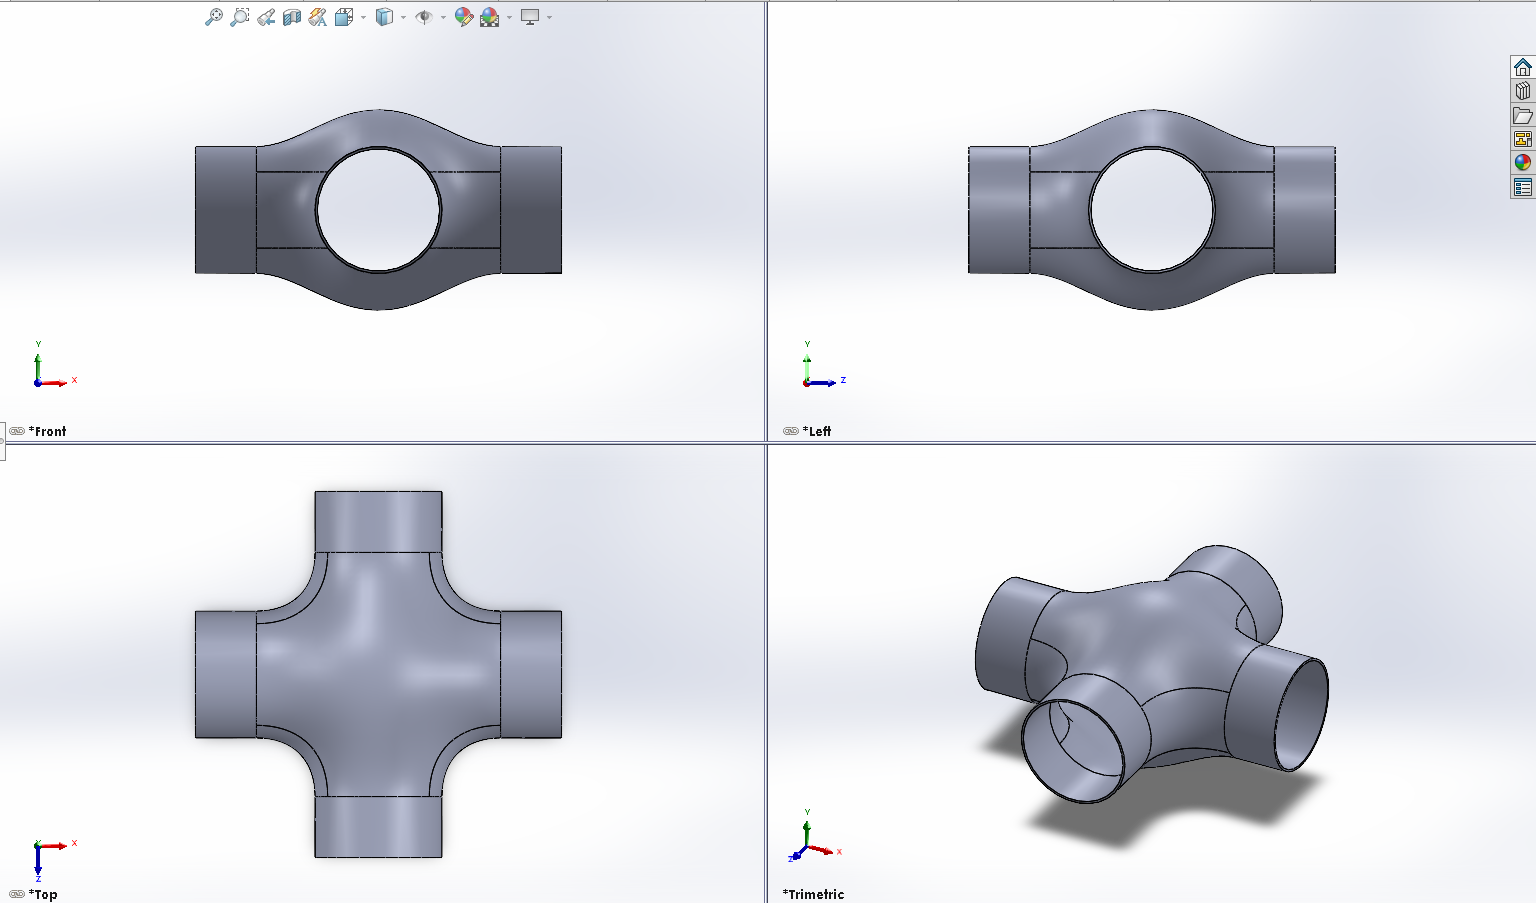
Task: Open the Design Library task pane tab
Action: pos(1523,91)
